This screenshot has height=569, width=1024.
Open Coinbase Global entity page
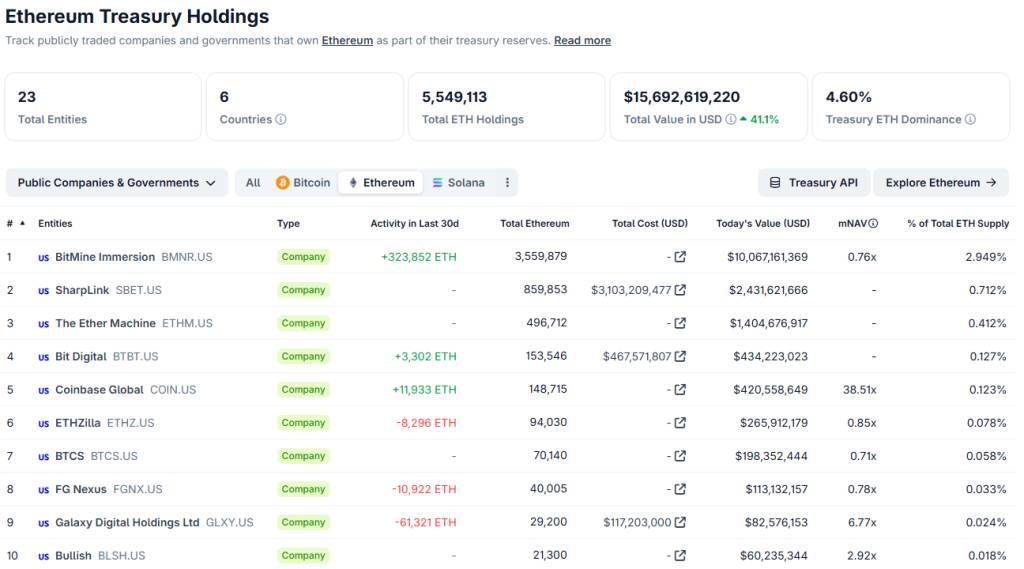[99, 390]
